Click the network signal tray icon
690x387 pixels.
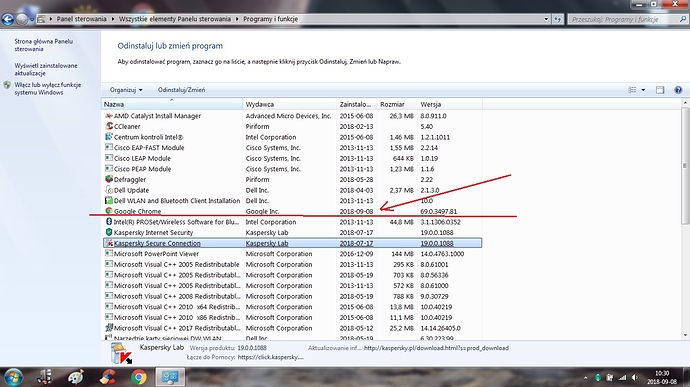(x=622, y=377)
